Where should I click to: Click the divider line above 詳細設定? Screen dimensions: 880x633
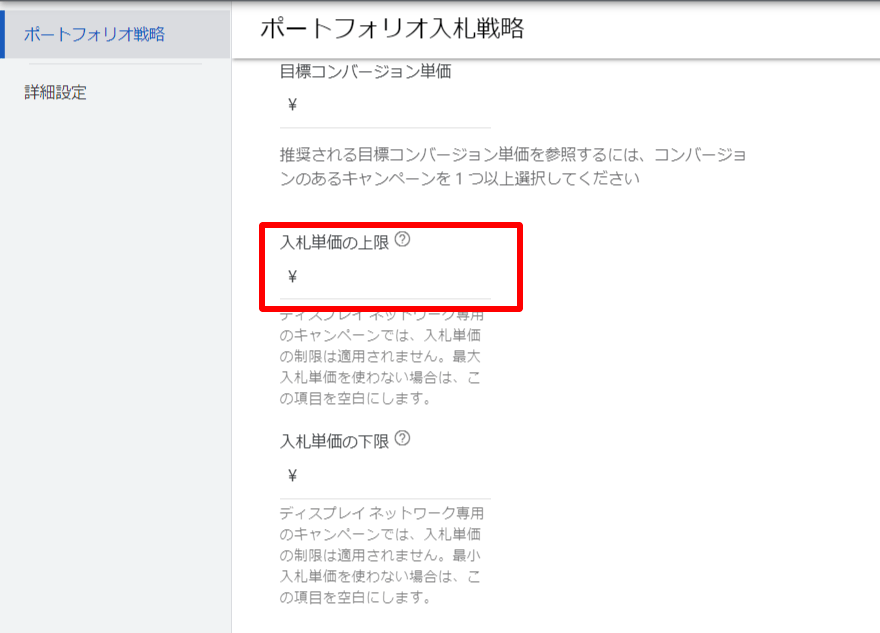pos(115,64)
